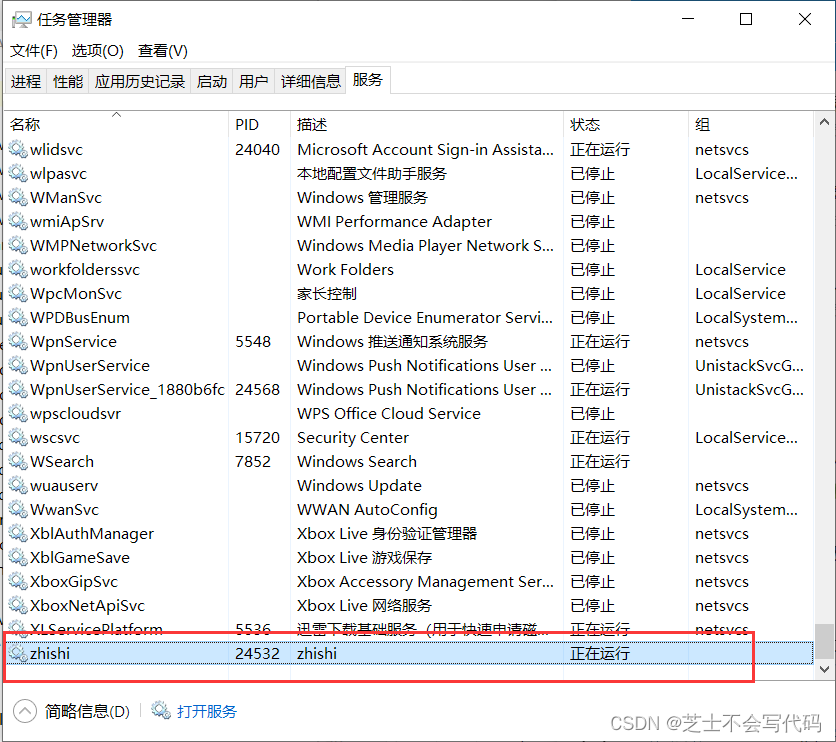Select PID cell 15720
The width and height of the screenshot is (836, 742).
(258, 437)
